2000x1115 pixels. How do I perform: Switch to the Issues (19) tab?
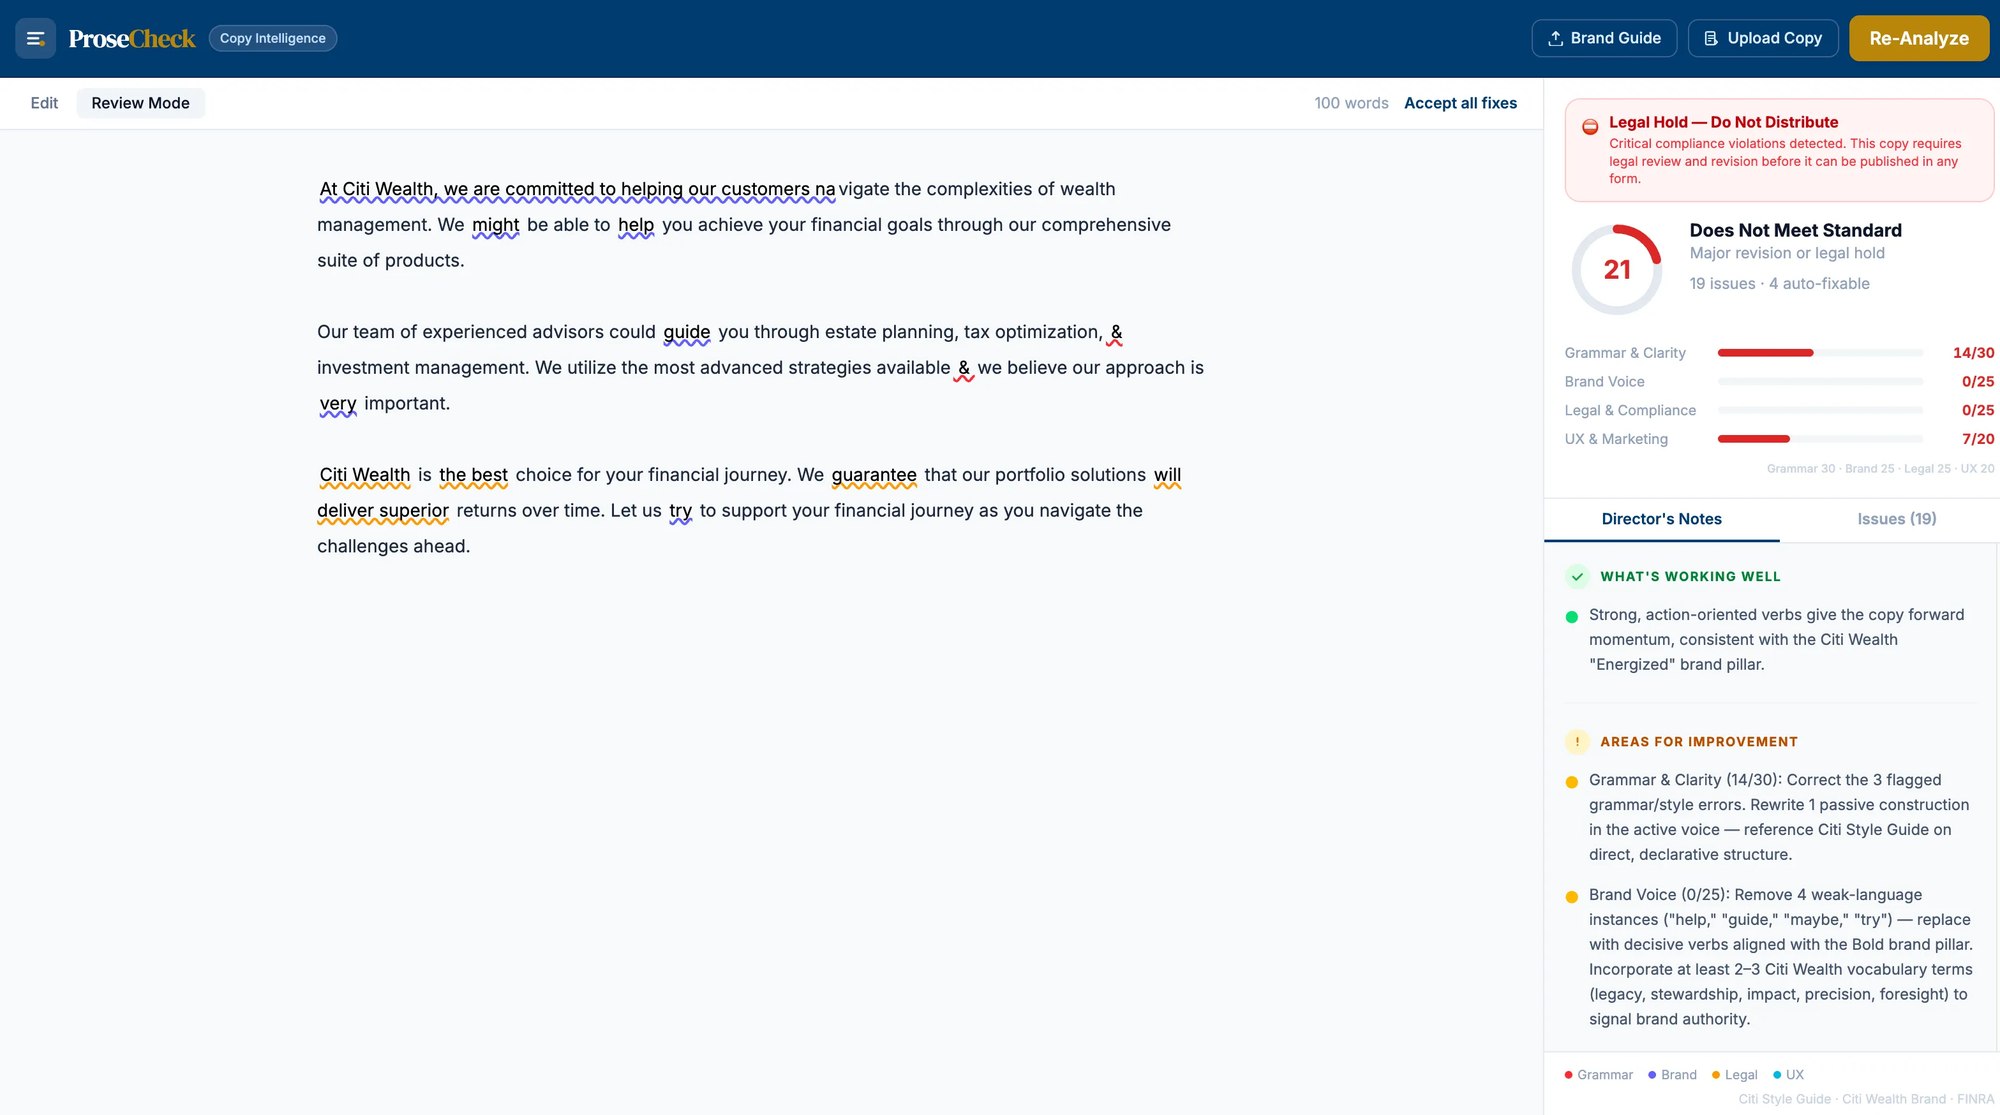(x=1896, y=519)
